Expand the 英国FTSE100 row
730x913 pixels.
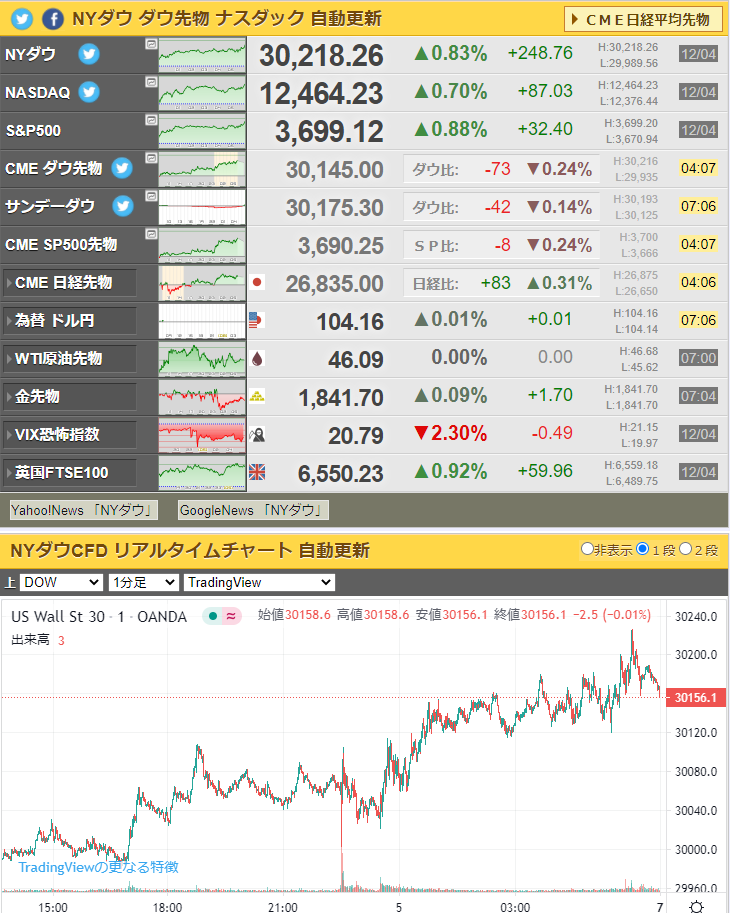coord(70,473)
